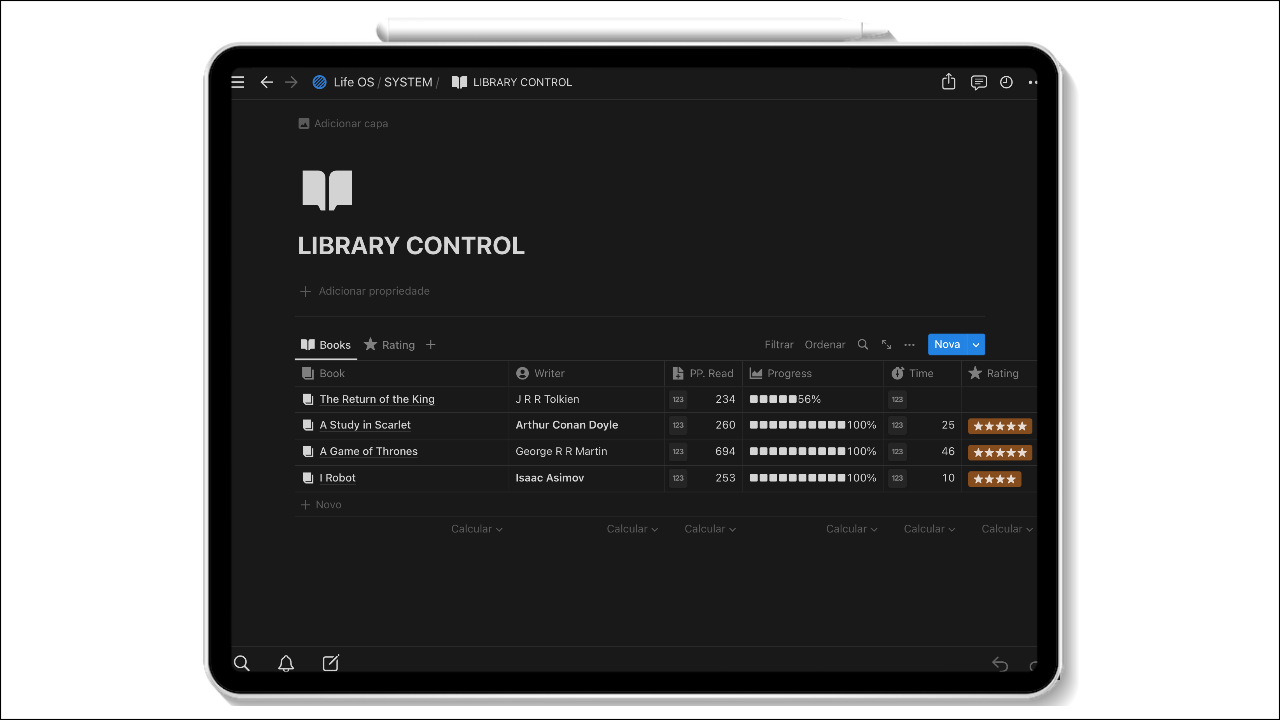Image resolution: width=1280 pixels, height=720 pixels.
Task: Add a new row with Novo
Action: 321,505
